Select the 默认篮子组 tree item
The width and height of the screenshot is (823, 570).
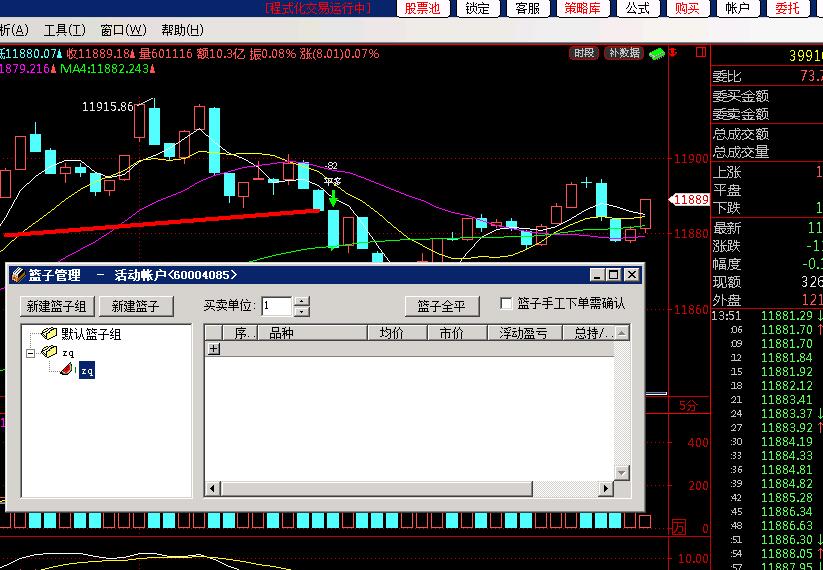91,334
